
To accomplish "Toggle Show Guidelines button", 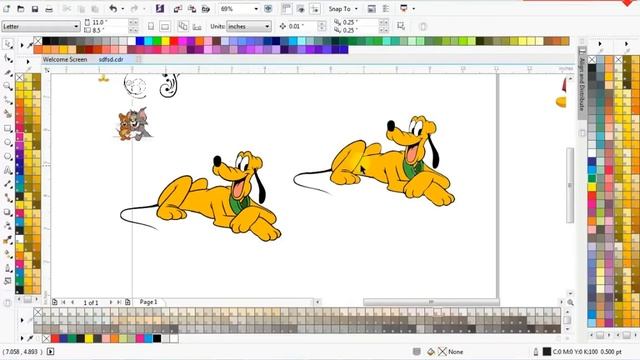I will [x=315, y=9].
